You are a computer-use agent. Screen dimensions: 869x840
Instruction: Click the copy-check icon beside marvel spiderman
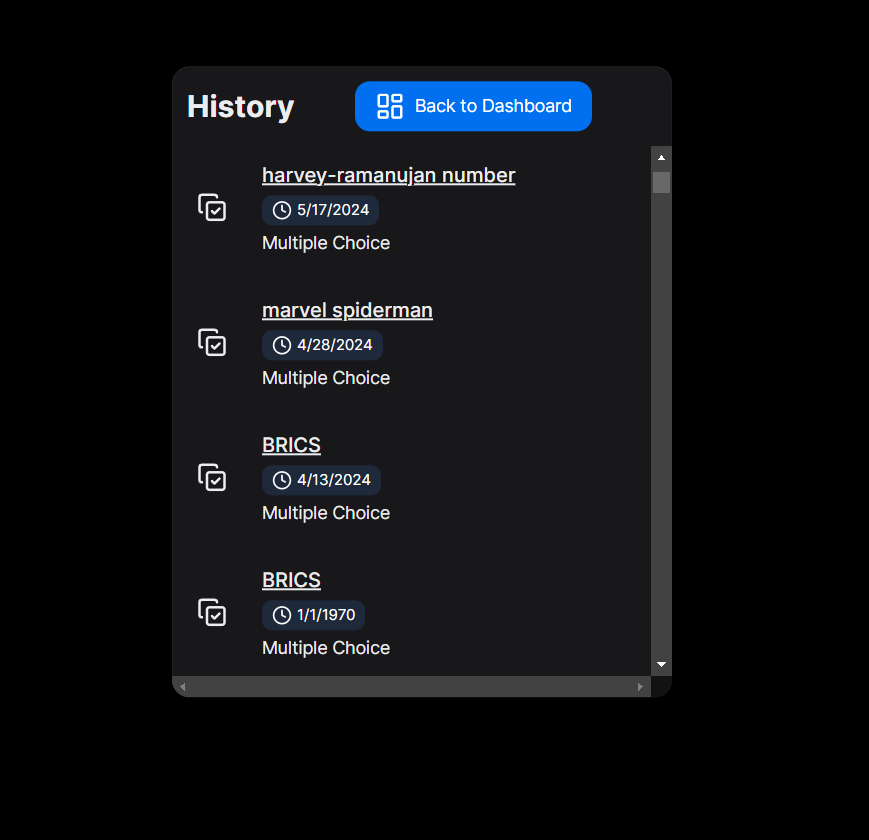coord(212,342)
